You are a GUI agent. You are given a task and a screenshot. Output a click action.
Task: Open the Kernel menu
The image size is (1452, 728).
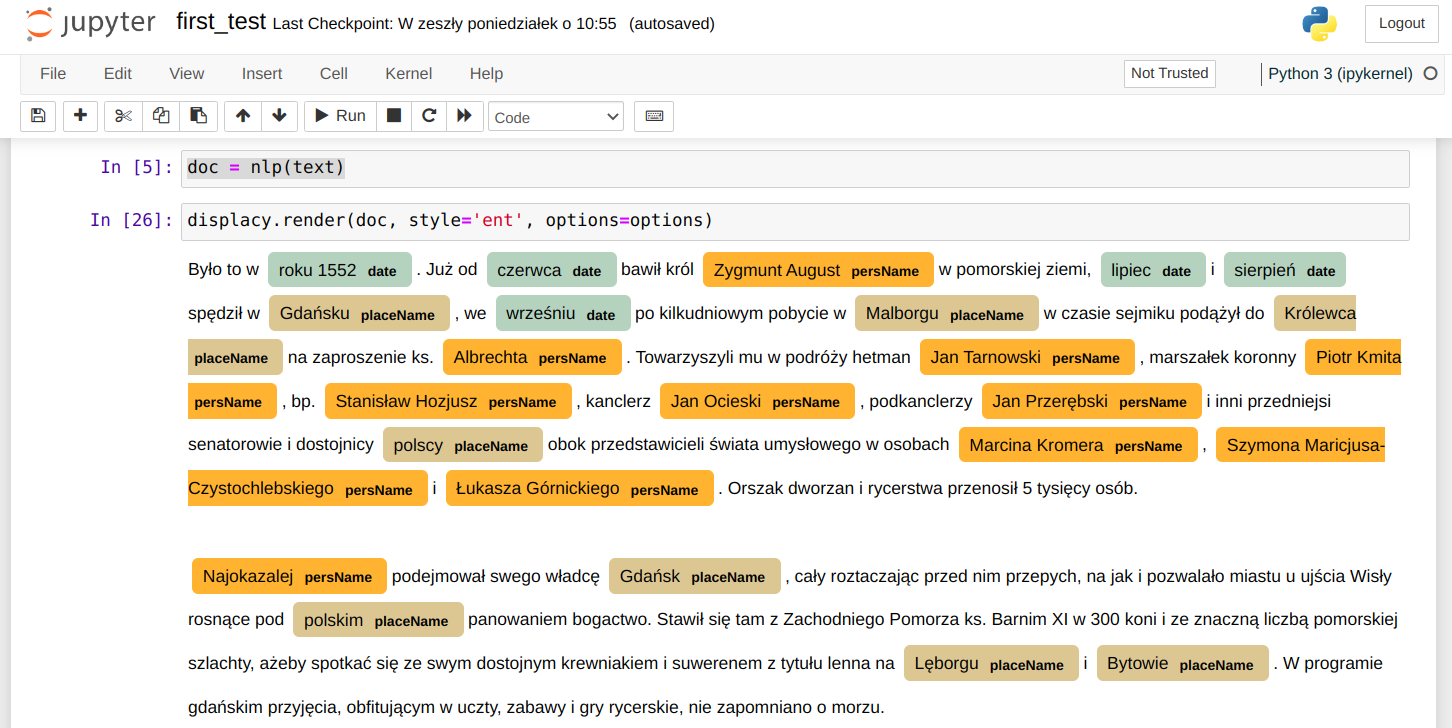409,74
